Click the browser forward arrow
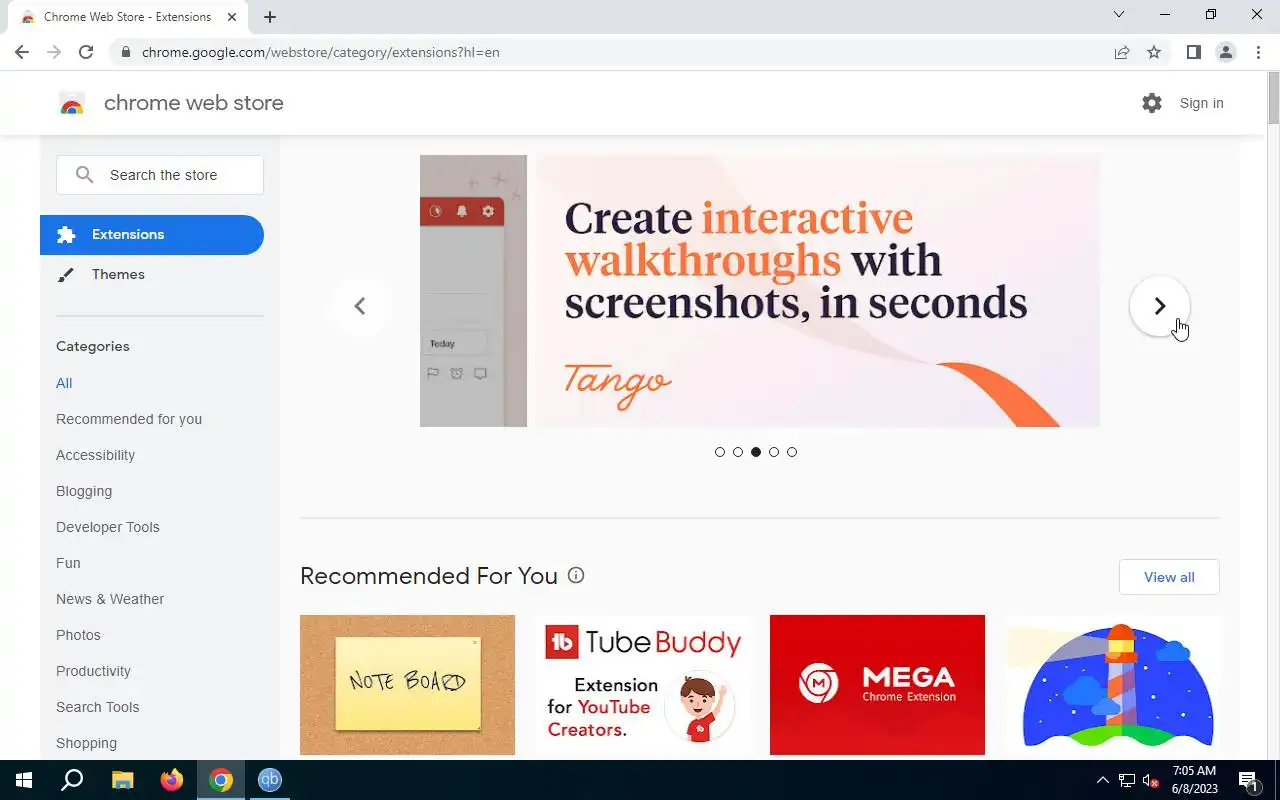 coord(54,52)
